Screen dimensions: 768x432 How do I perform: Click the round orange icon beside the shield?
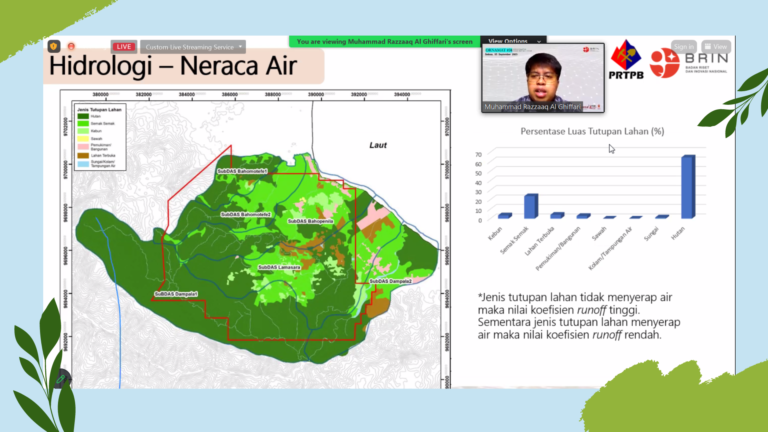71,46
